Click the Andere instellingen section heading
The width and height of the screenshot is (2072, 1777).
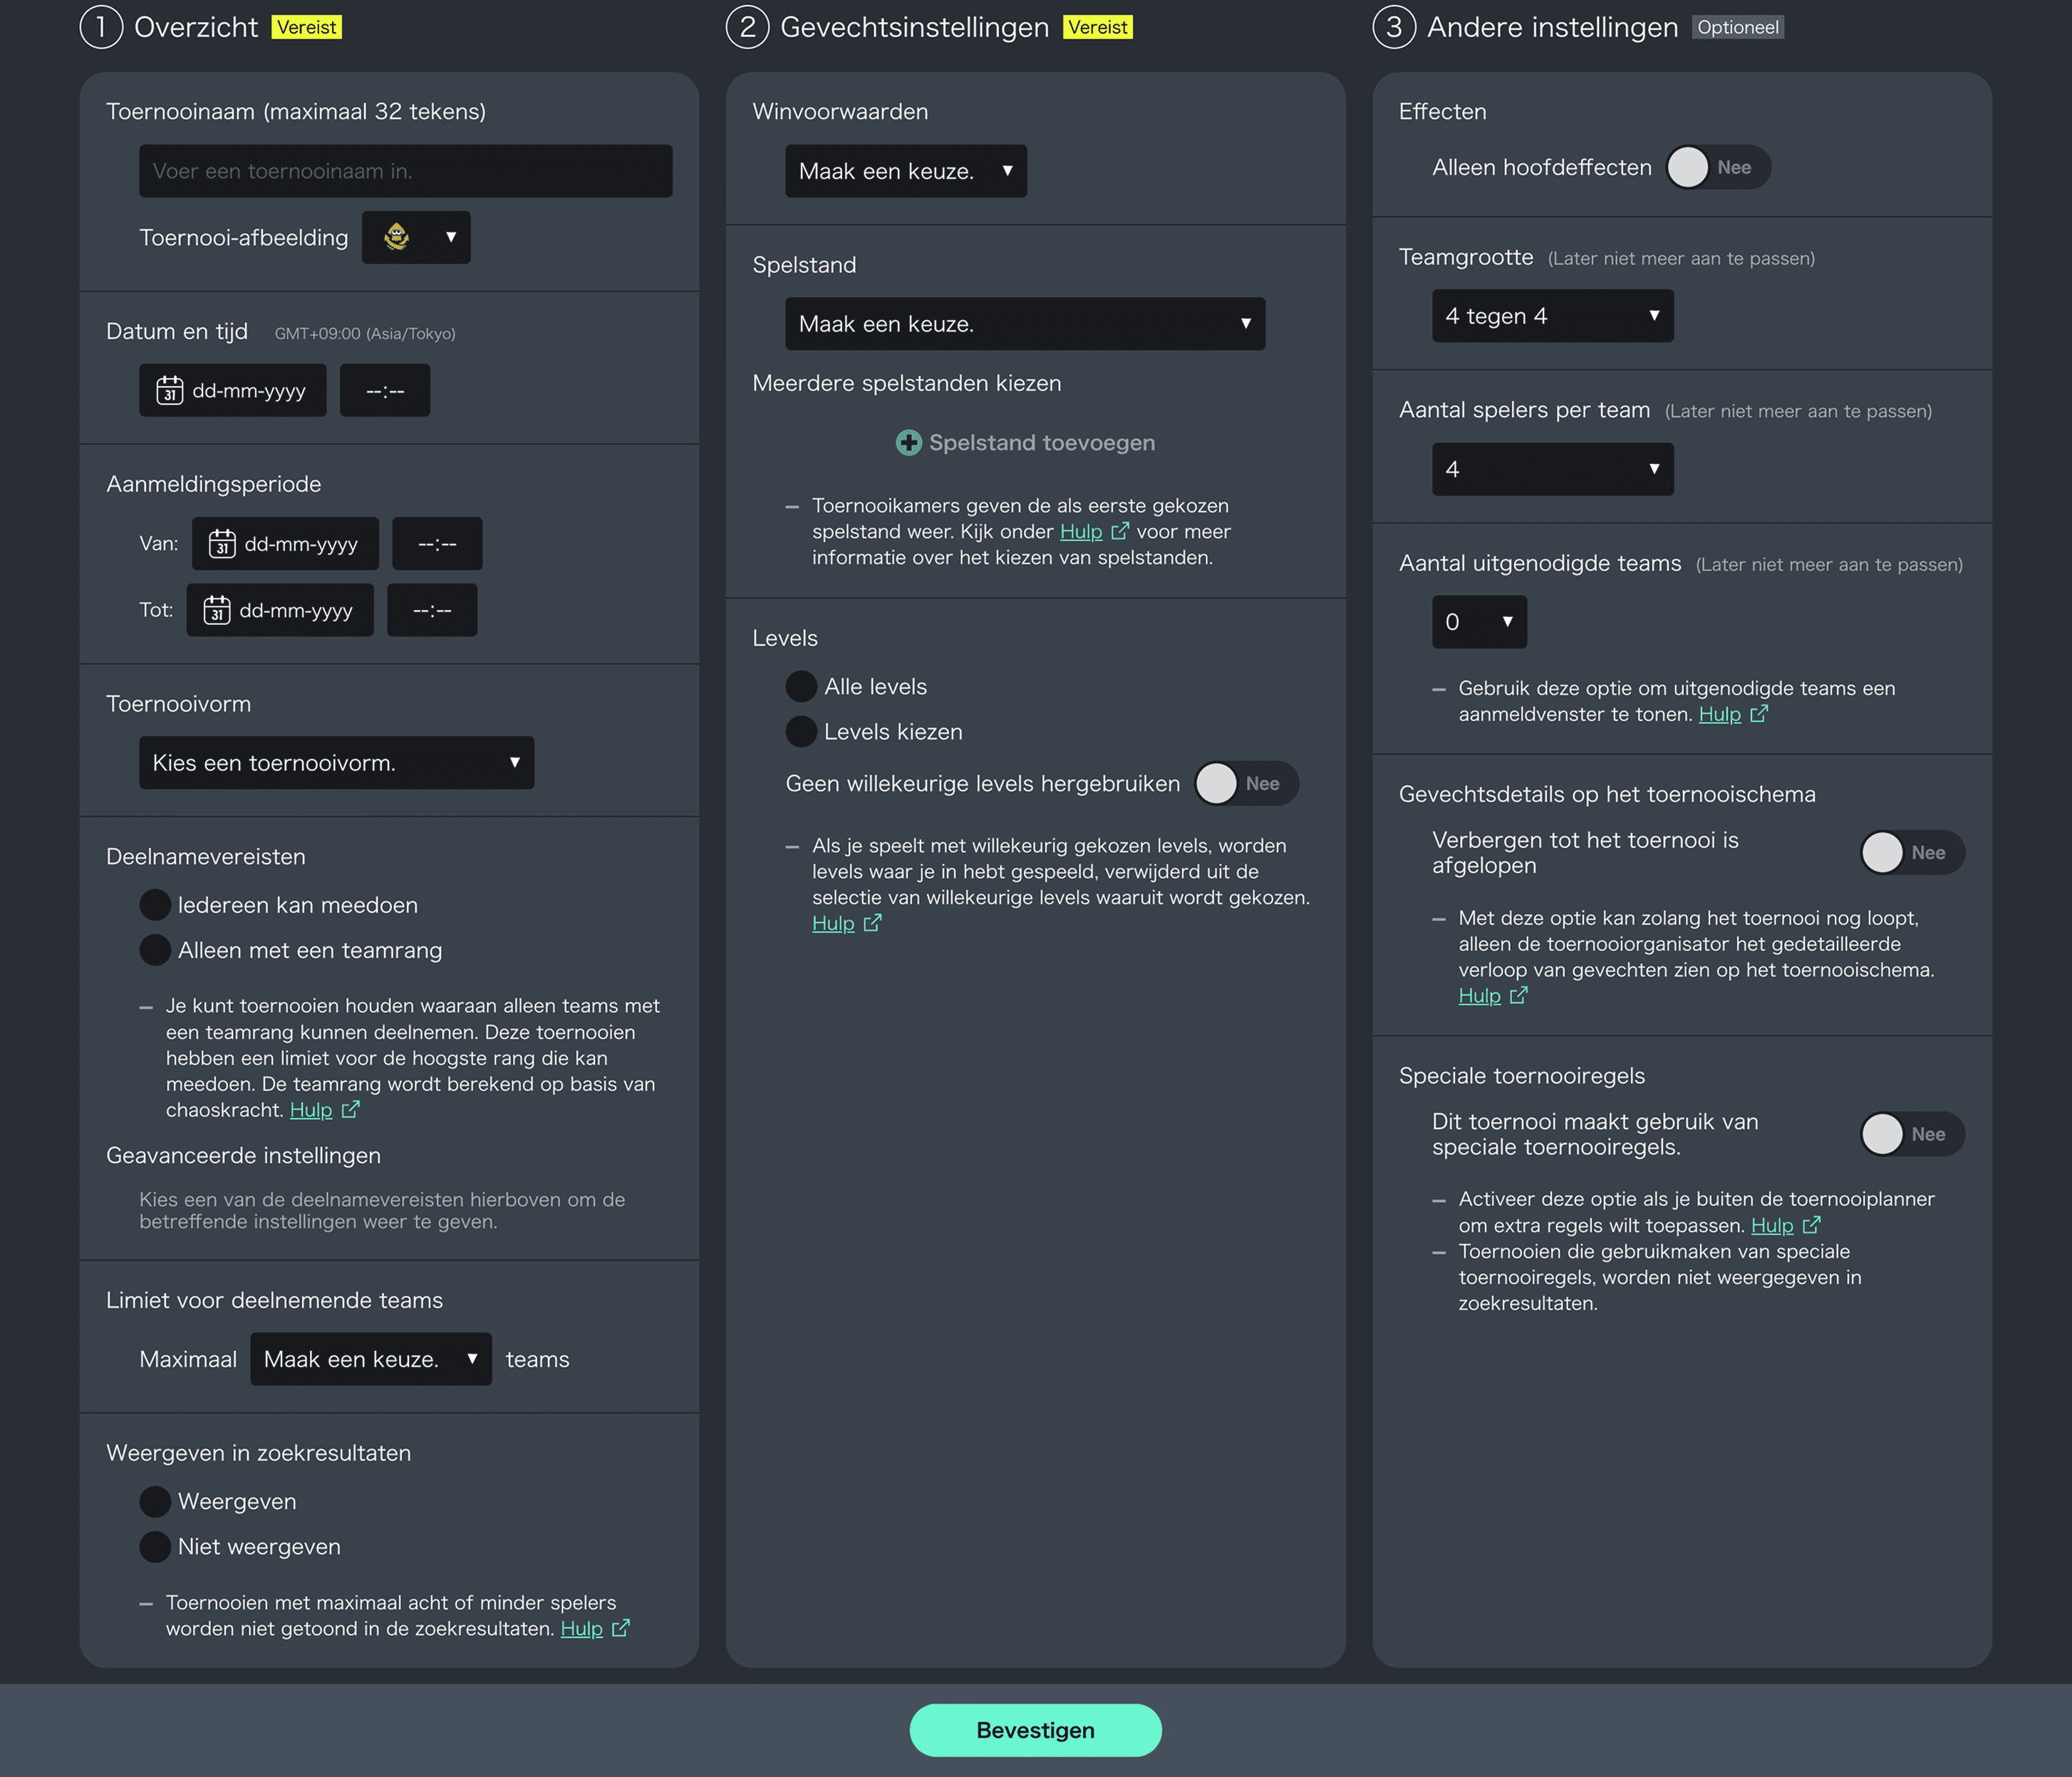(x=1552, y=27)
